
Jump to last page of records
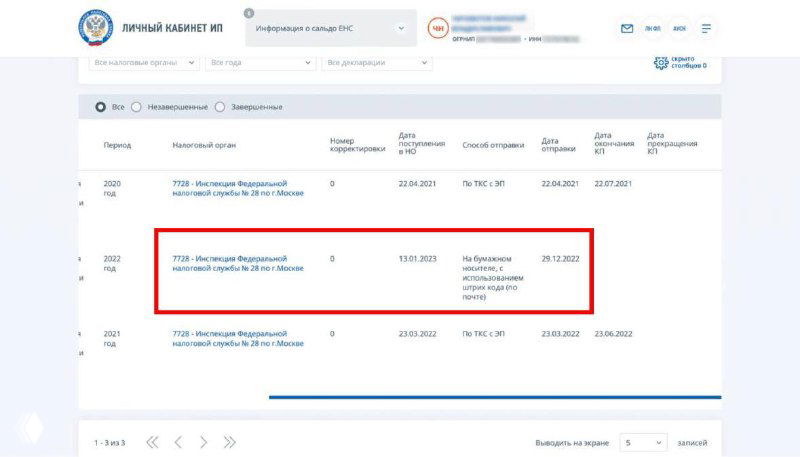coord(230,442)
